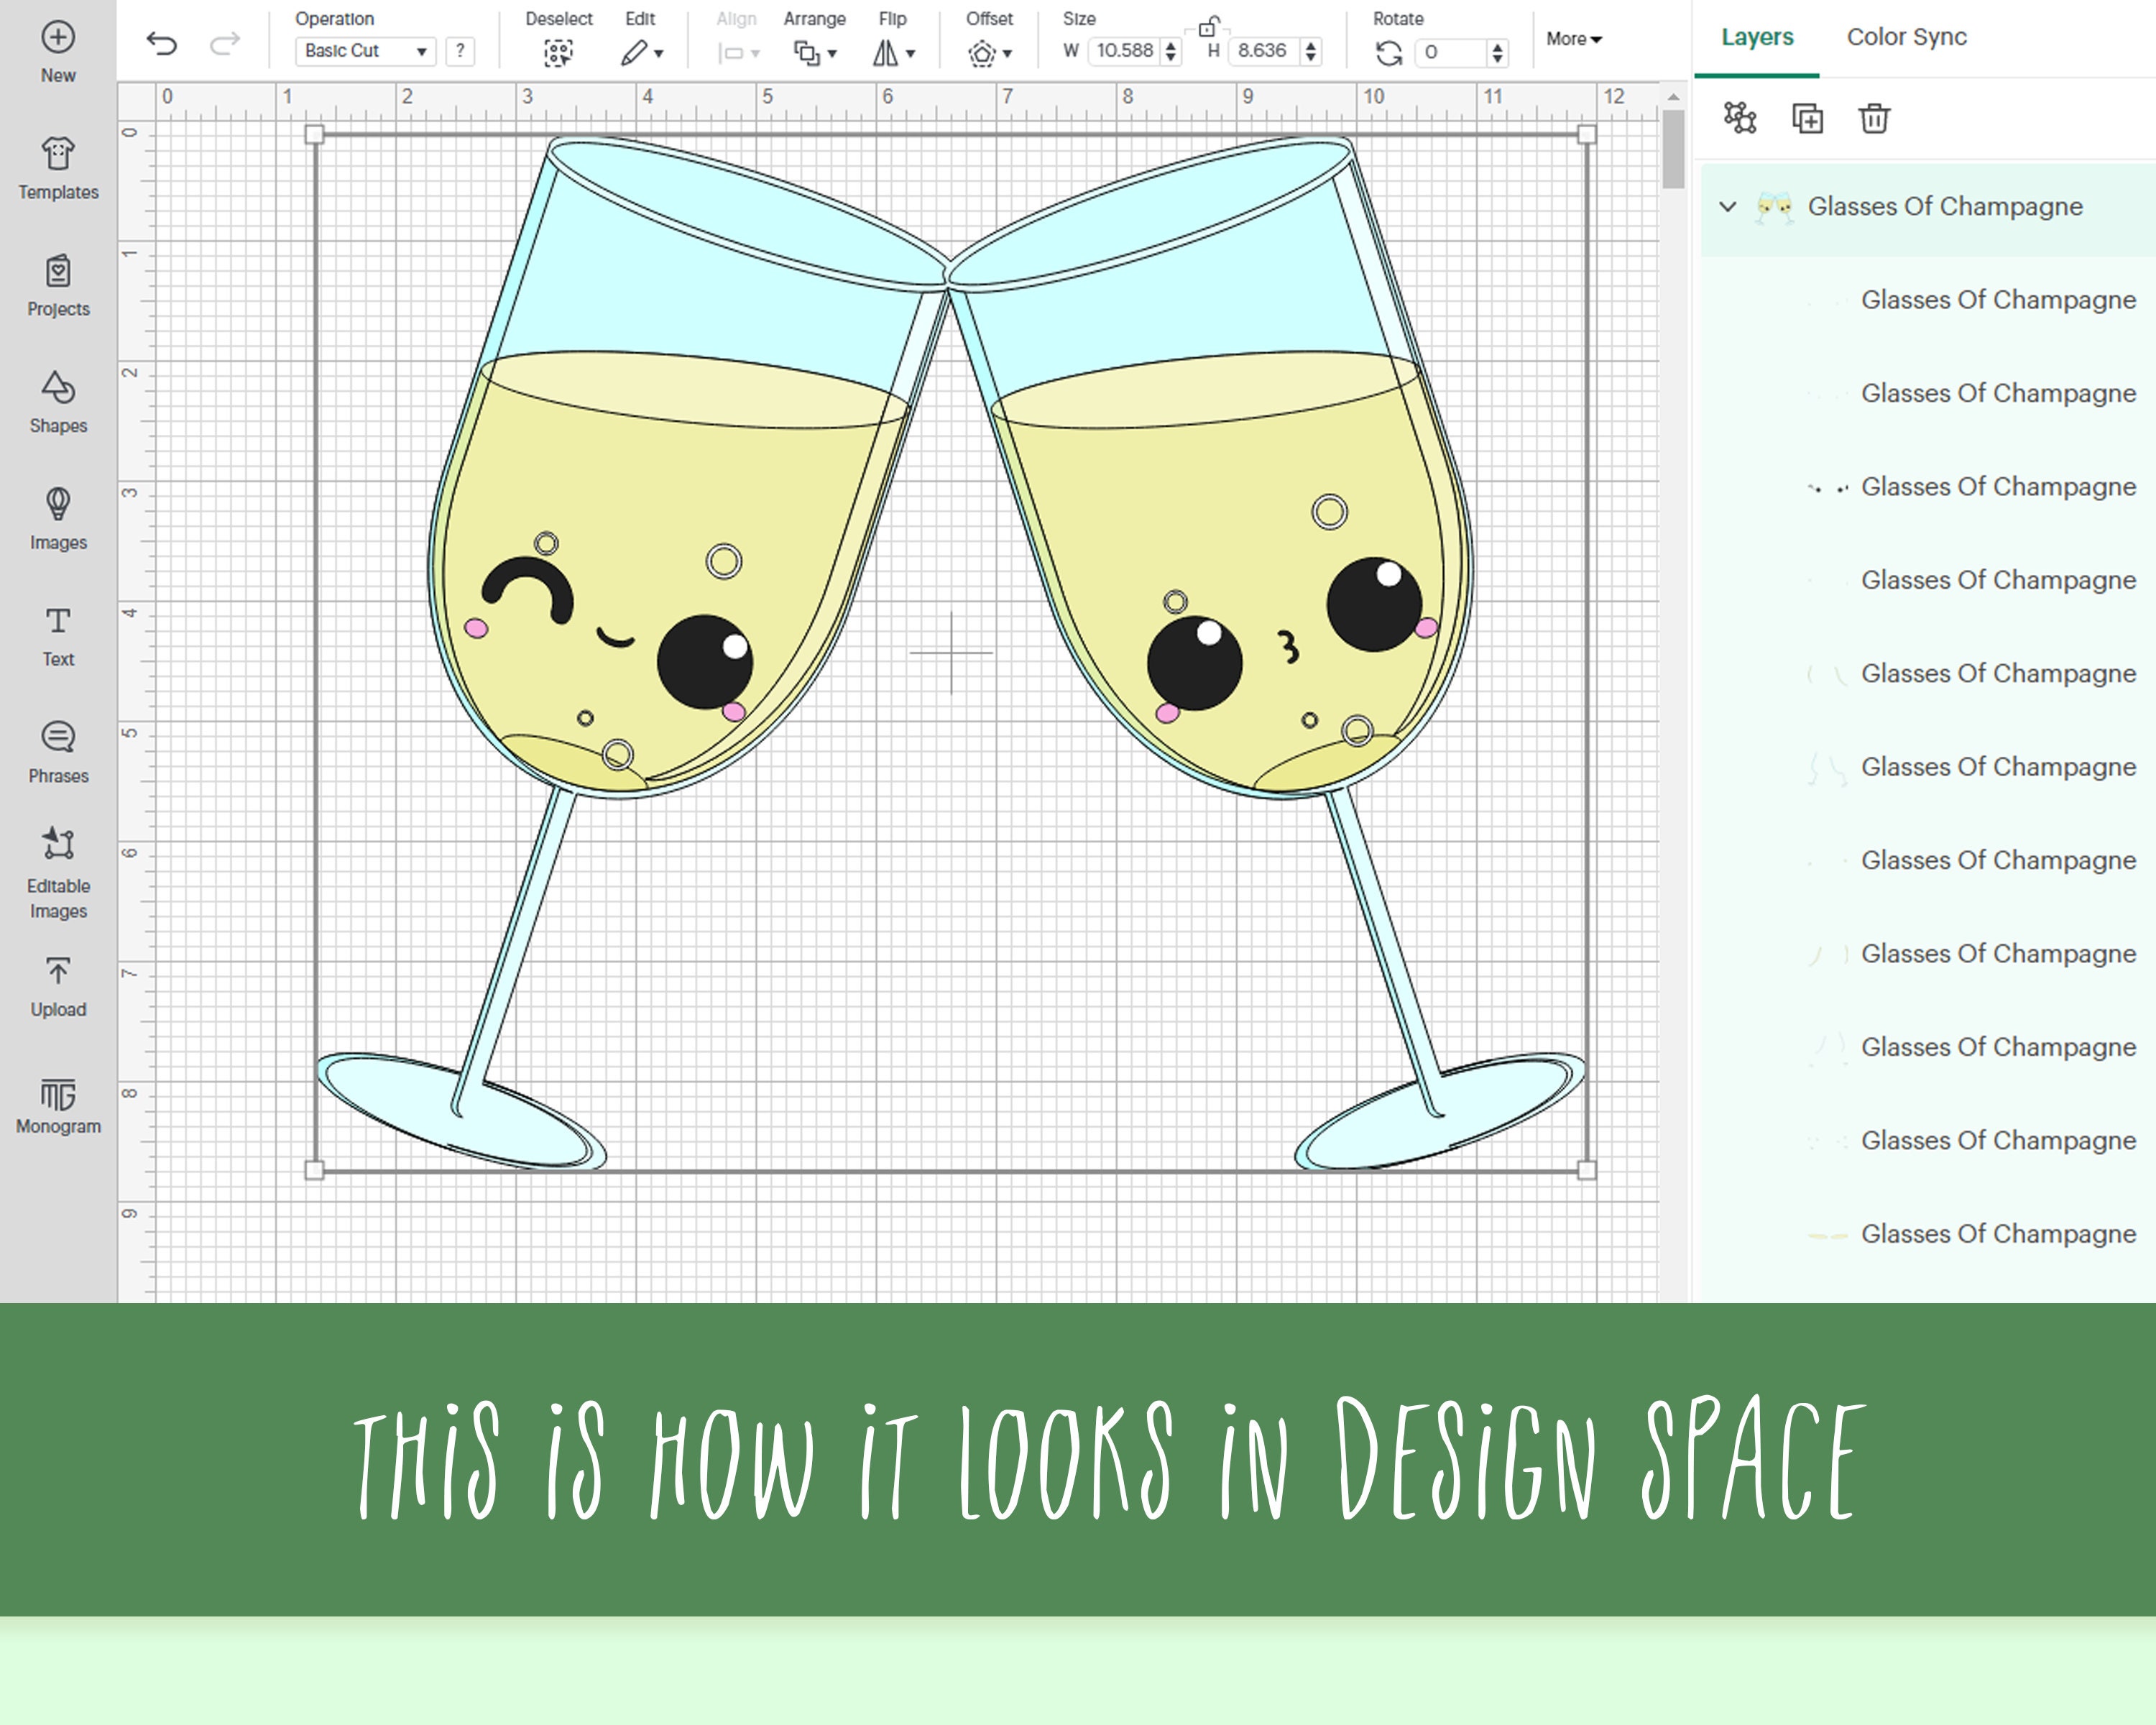
Task: Expand the More dropdown
Action: tap(1572, 40)
